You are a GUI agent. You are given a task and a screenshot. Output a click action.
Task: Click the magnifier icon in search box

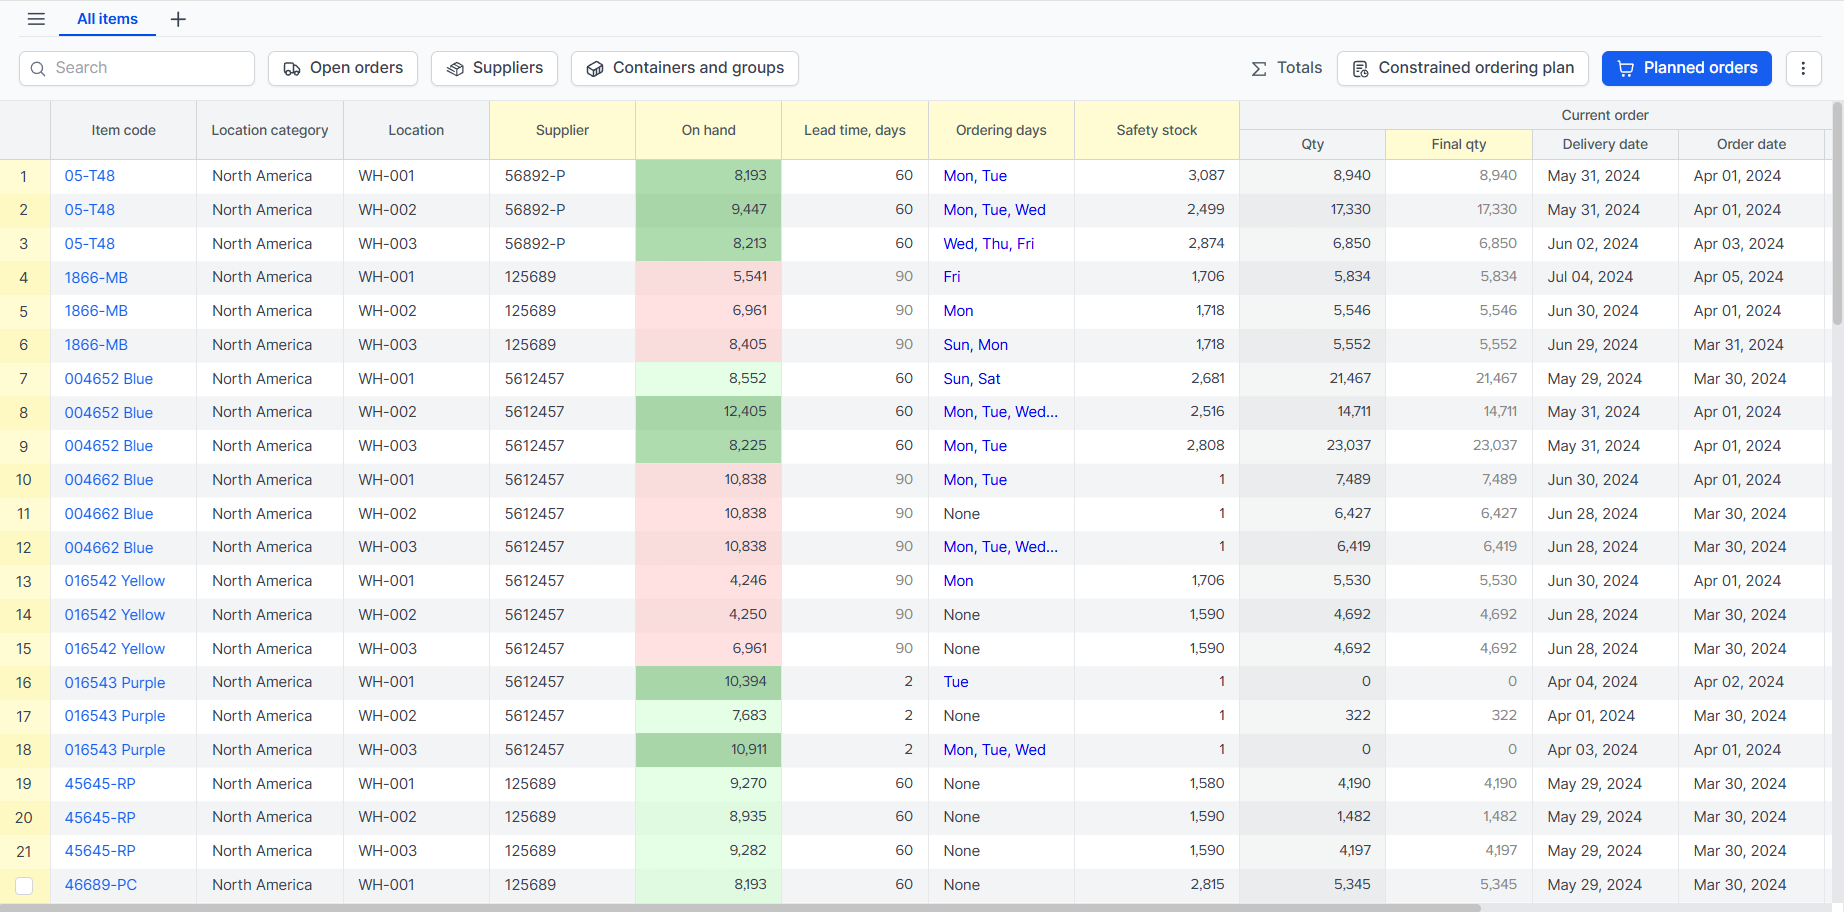[x=38, y=69]
